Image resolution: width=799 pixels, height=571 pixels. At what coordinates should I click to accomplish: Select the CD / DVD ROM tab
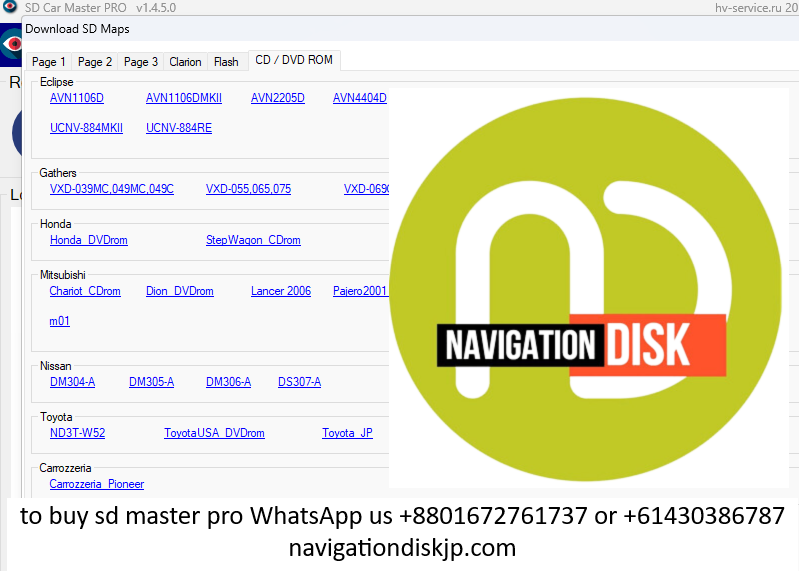[x=294, y=60]
